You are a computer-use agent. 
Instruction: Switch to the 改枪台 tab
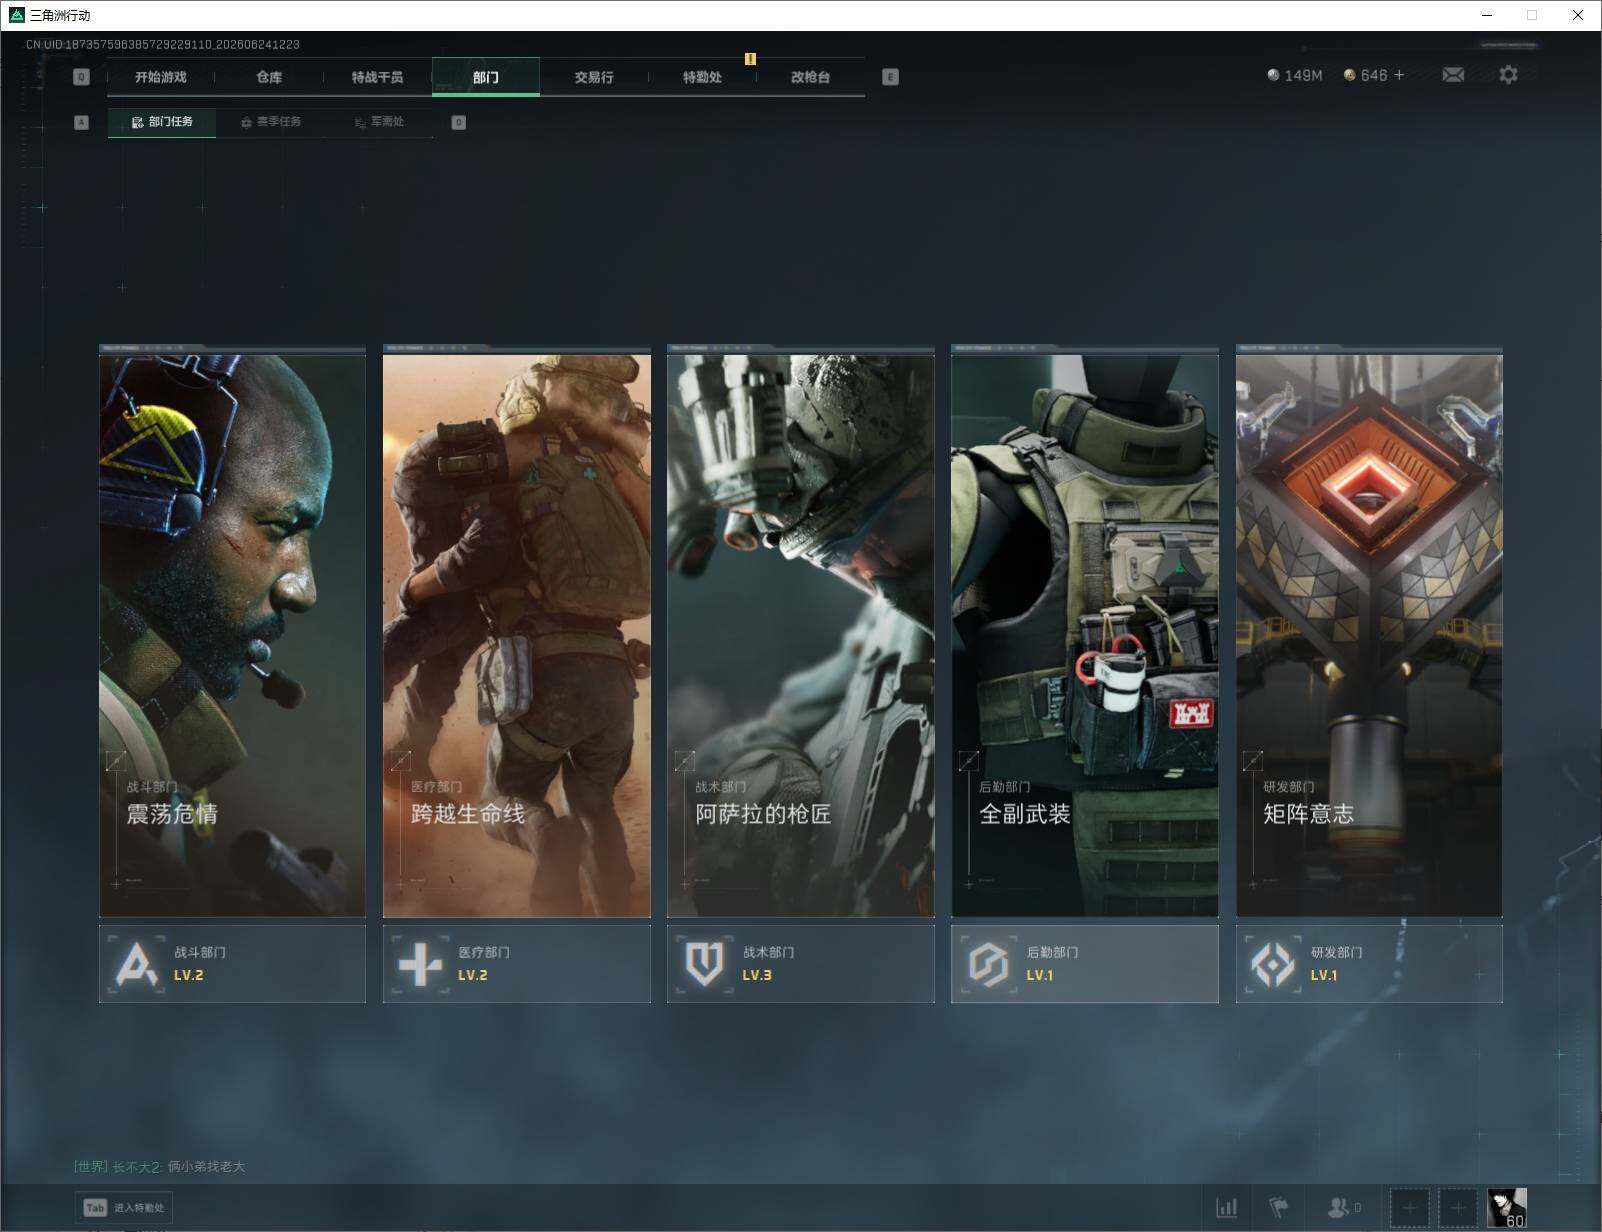[x=810, y=77]
